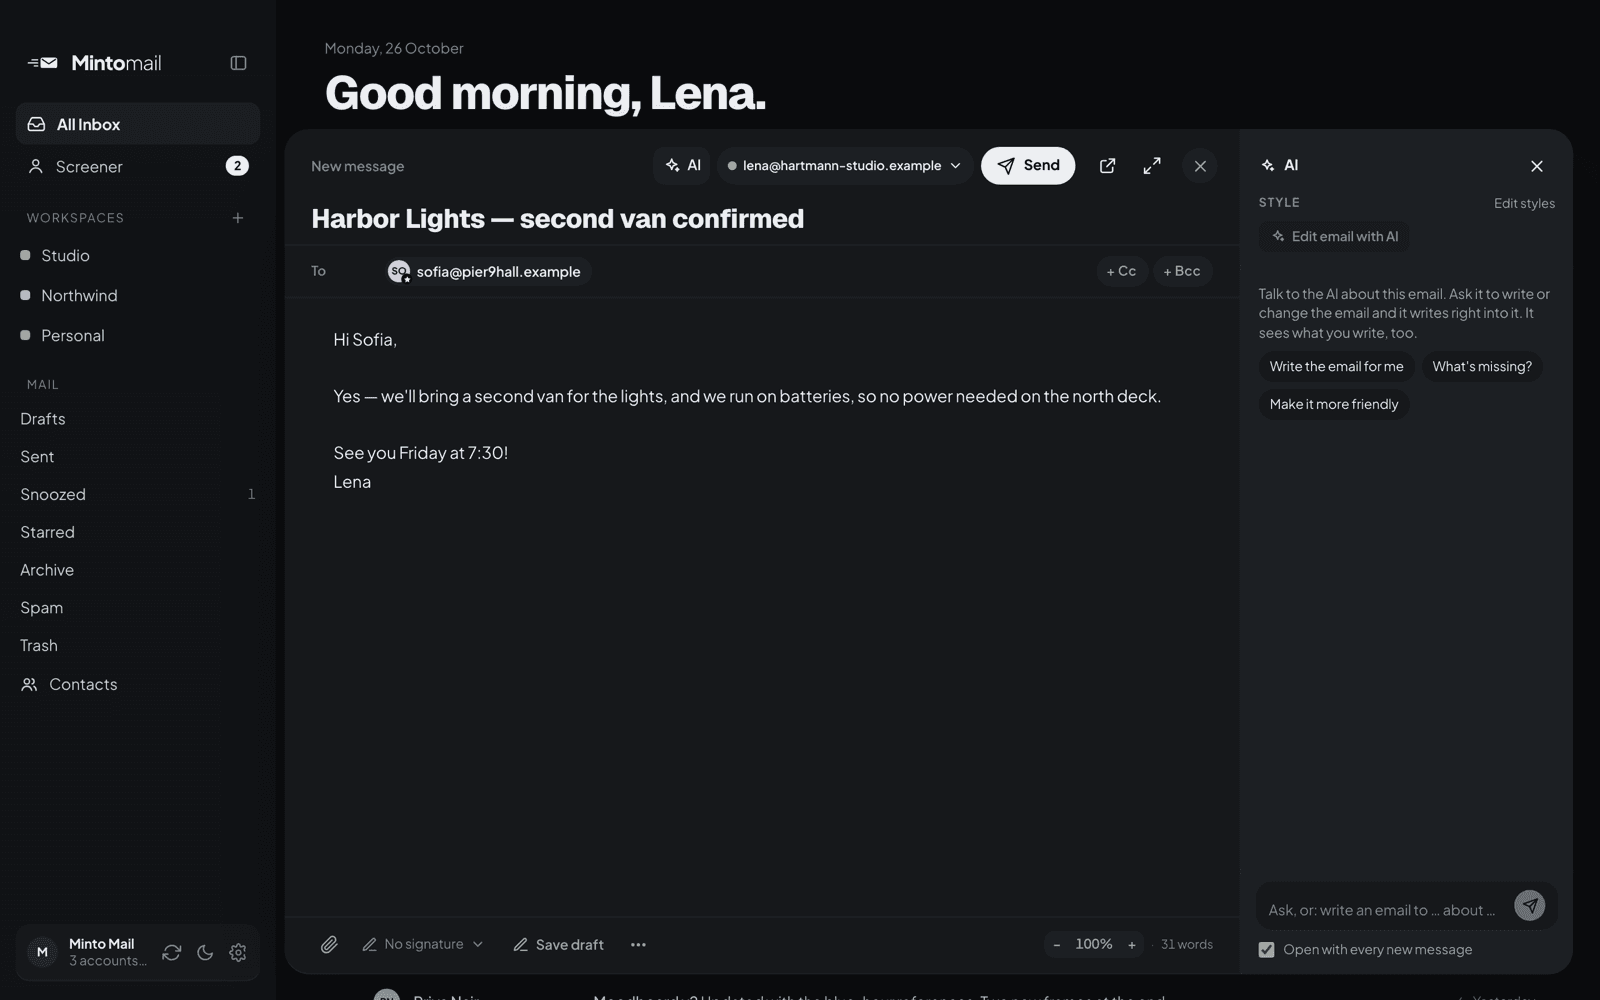Add a Cc recipient

pyautogui.click(x=1122, y=271)
